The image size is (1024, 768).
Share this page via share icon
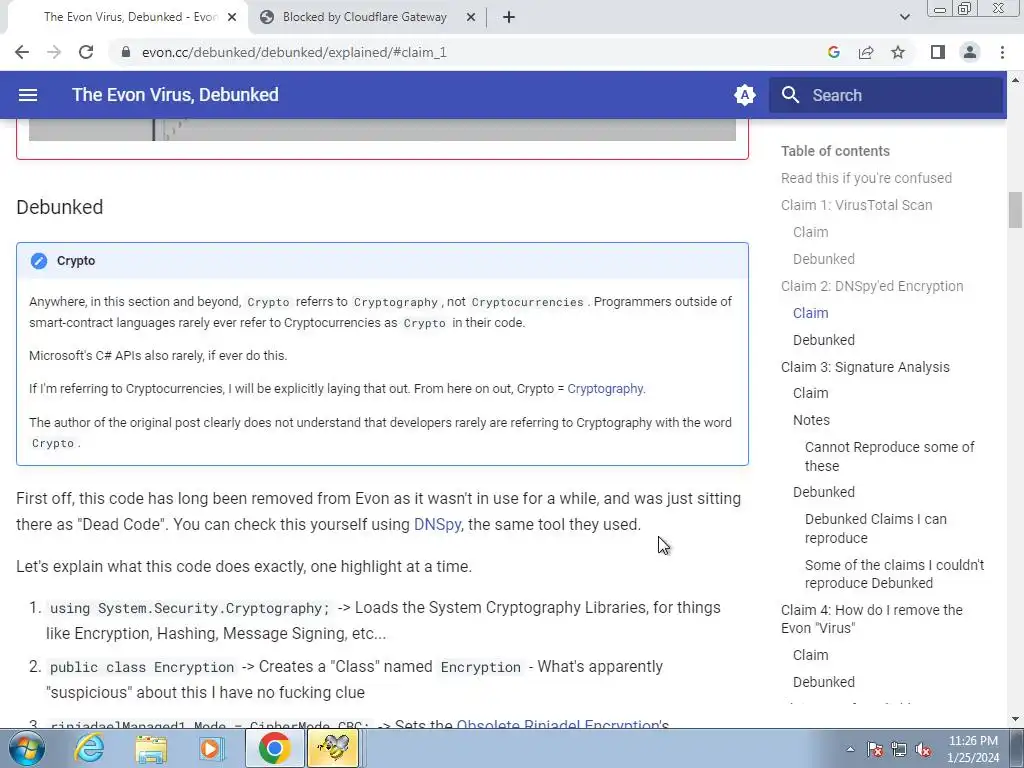[866, 52]
